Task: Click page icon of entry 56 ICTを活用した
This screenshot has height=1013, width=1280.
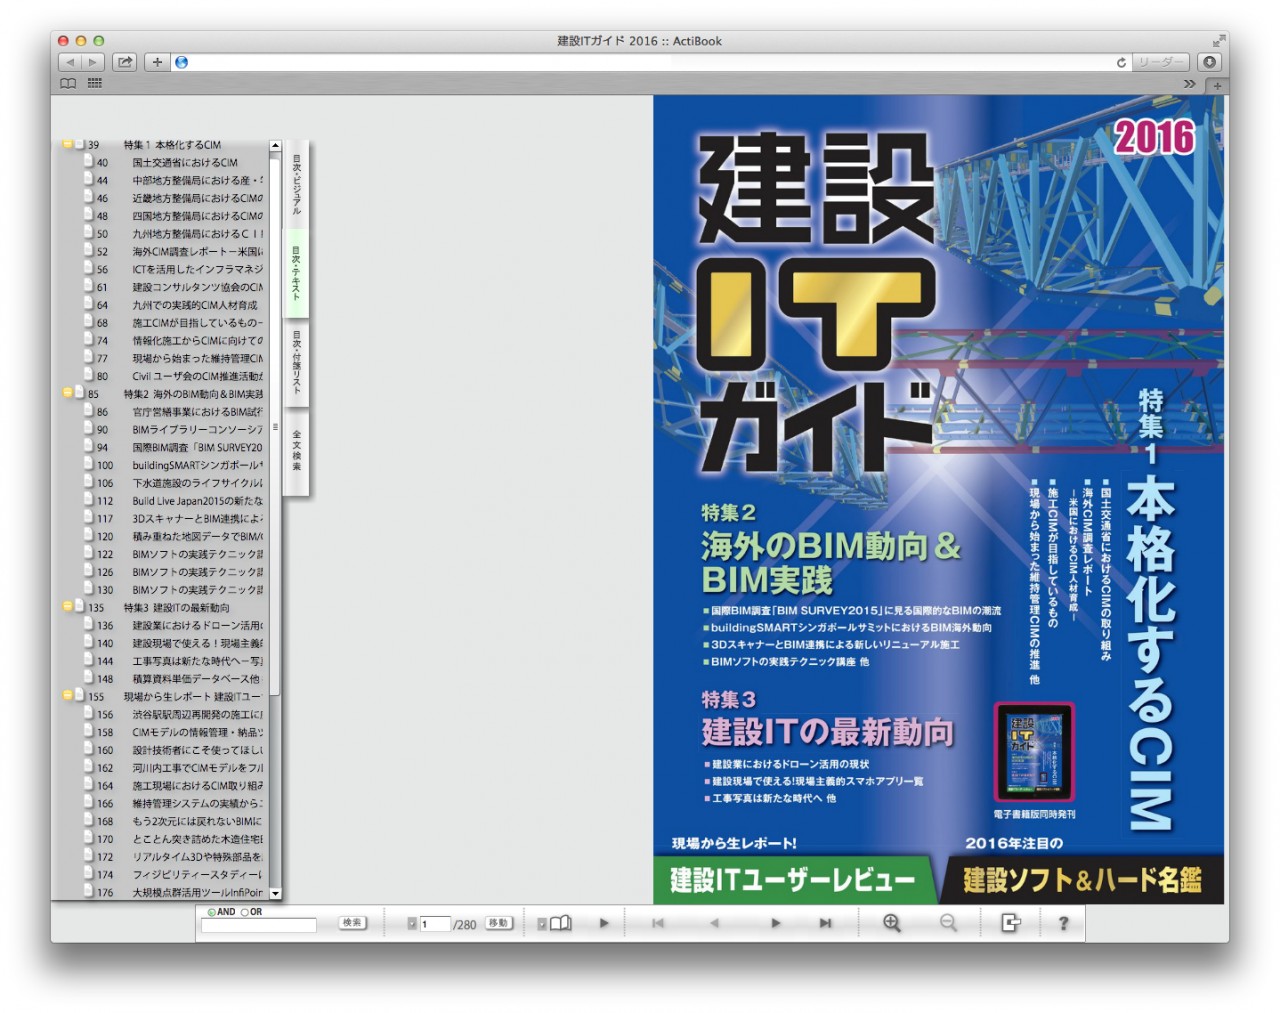Action: [x=89, y=268]
